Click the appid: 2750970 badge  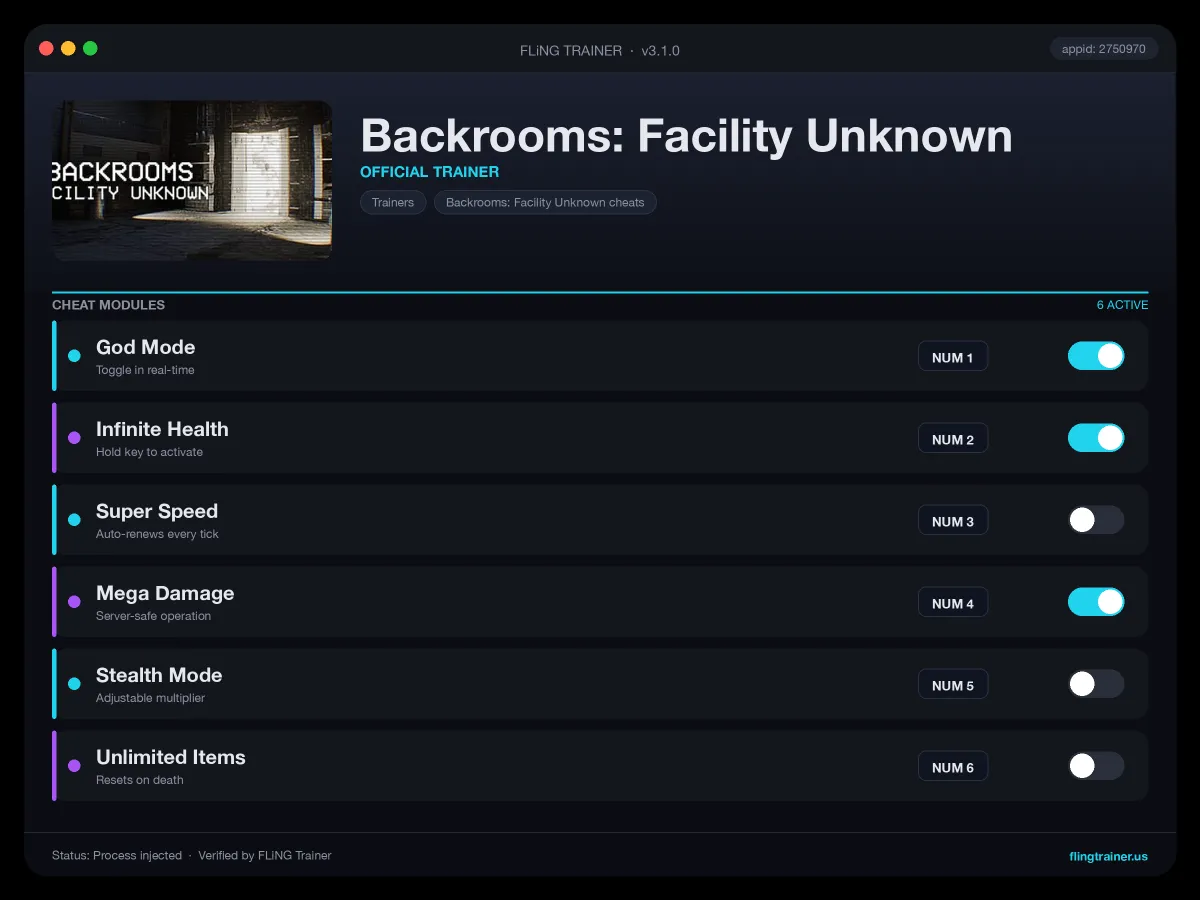[1104, 49]
